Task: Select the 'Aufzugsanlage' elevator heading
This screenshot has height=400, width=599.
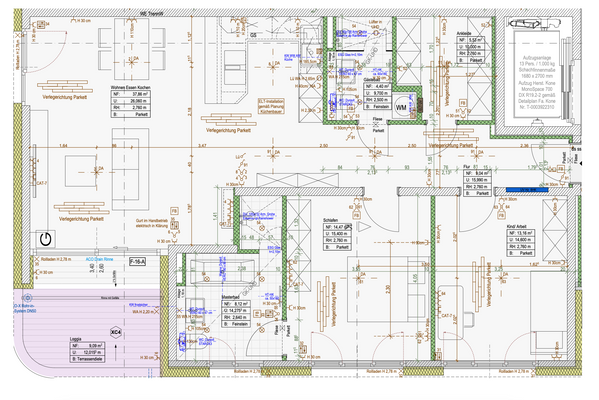Action: (x=536, y=57)
